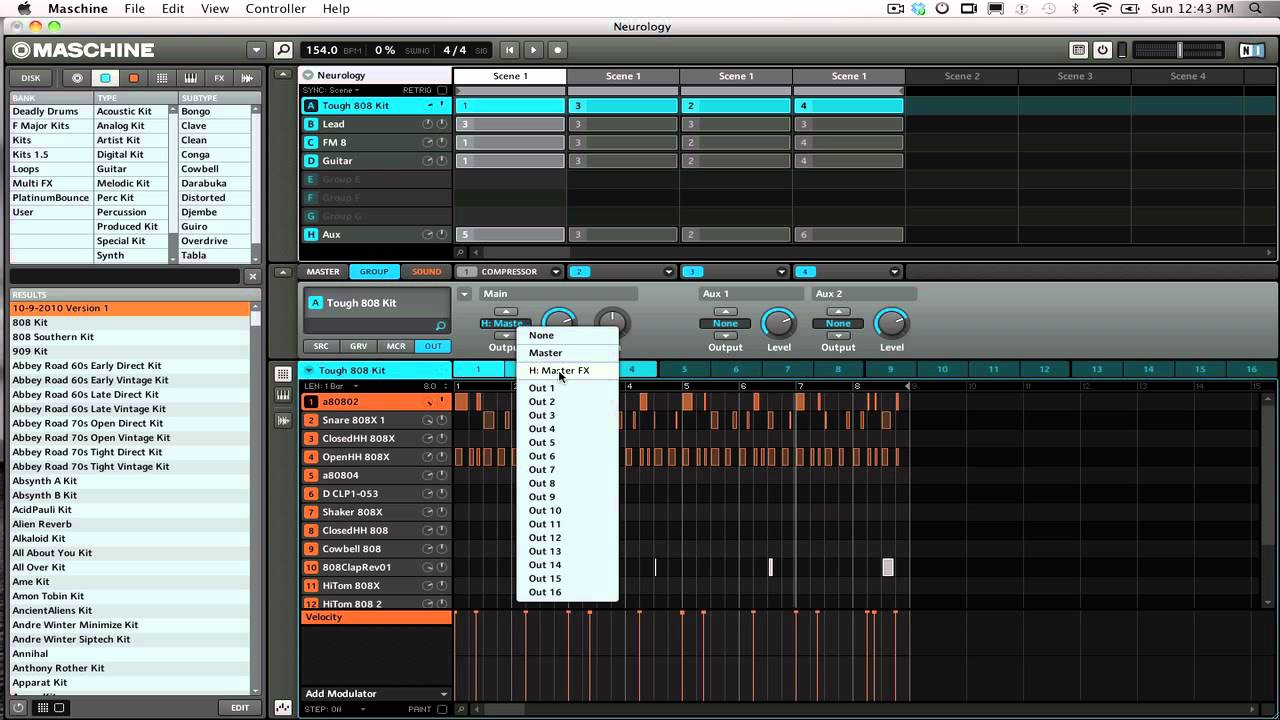Click the browser refresh/prehear circular icon

click(18, 707)
